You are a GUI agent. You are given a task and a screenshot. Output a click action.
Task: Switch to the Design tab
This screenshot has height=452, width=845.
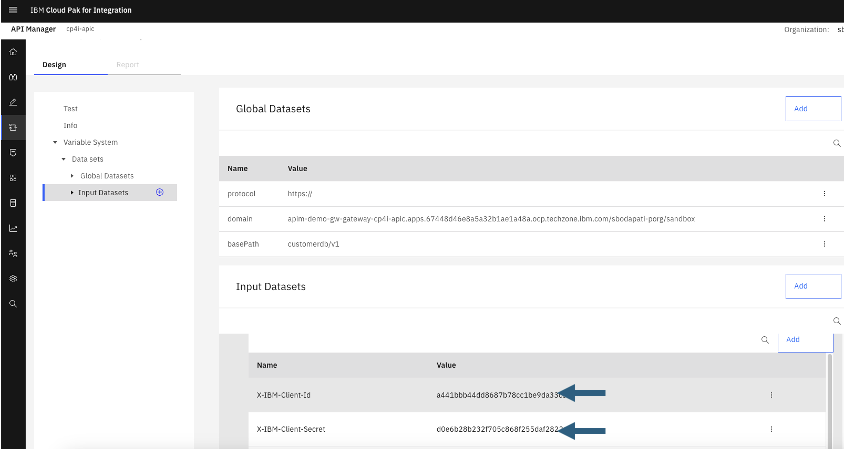coord(54,65)
